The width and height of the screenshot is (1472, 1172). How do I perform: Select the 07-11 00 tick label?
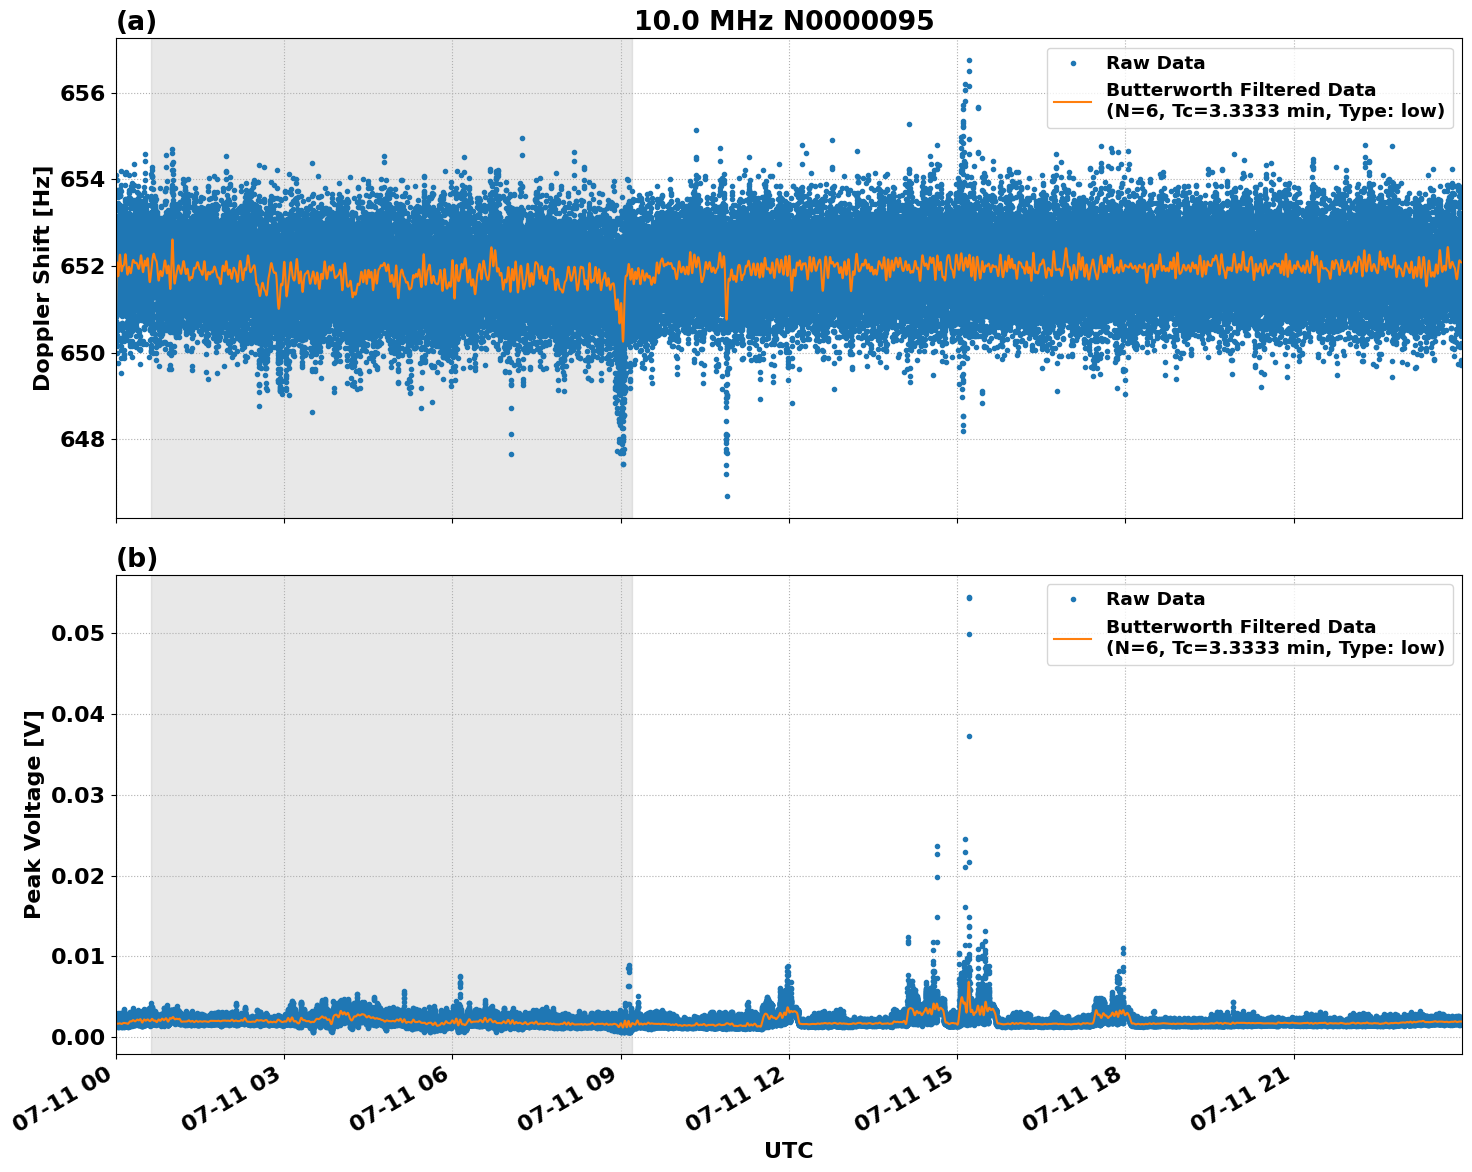[x=62, y=1095]
